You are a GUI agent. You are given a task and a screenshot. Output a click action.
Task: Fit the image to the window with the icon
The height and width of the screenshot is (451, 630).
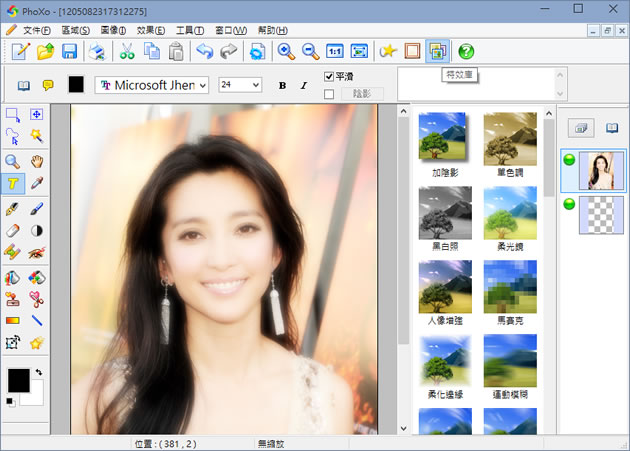click(359, 51)
